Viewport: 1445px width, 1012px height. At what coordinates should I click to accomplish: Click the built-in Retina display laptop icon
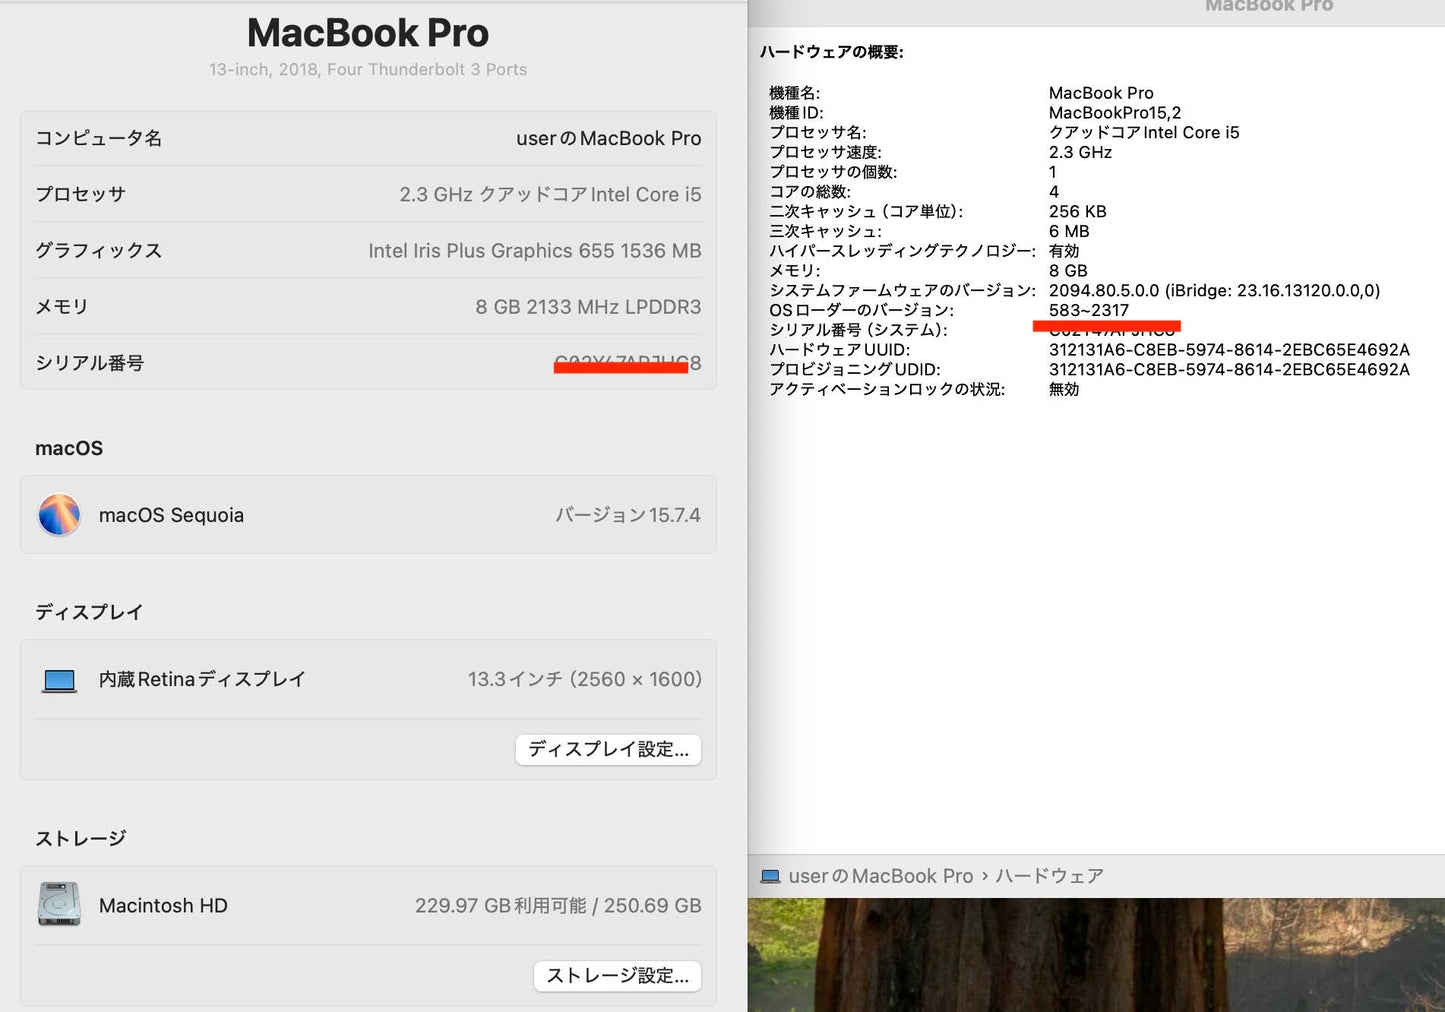click(59, 681)
